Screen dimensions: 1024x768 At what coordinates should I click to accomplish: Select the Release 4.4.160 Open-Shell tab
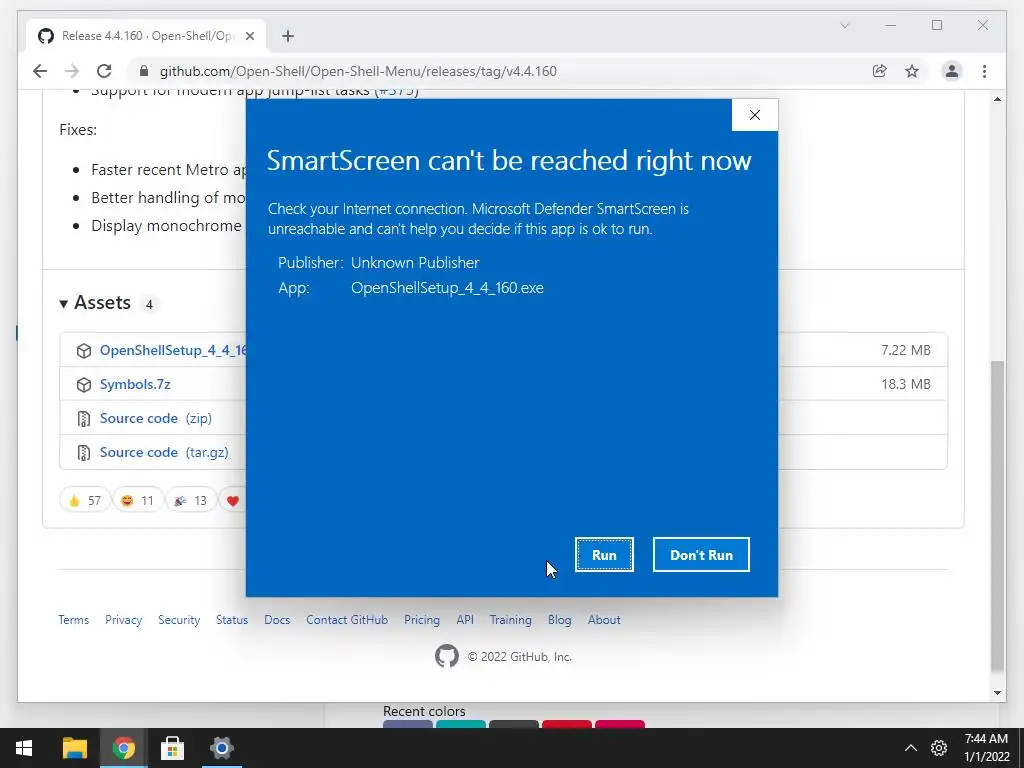pos(146,36)
